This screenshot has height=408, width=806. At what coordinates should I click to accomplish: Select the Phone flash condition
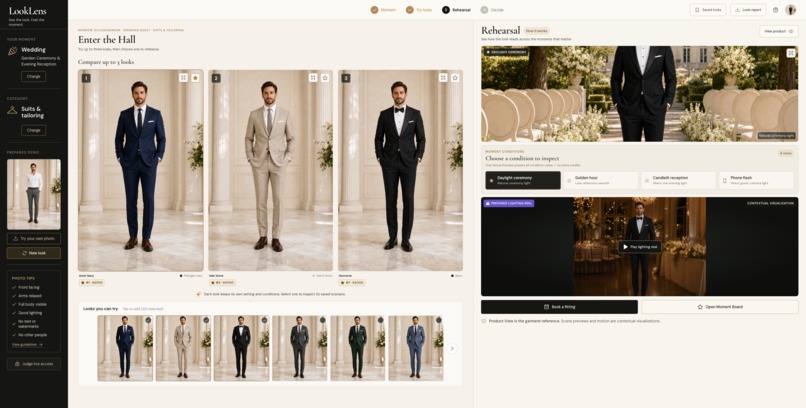756,180
